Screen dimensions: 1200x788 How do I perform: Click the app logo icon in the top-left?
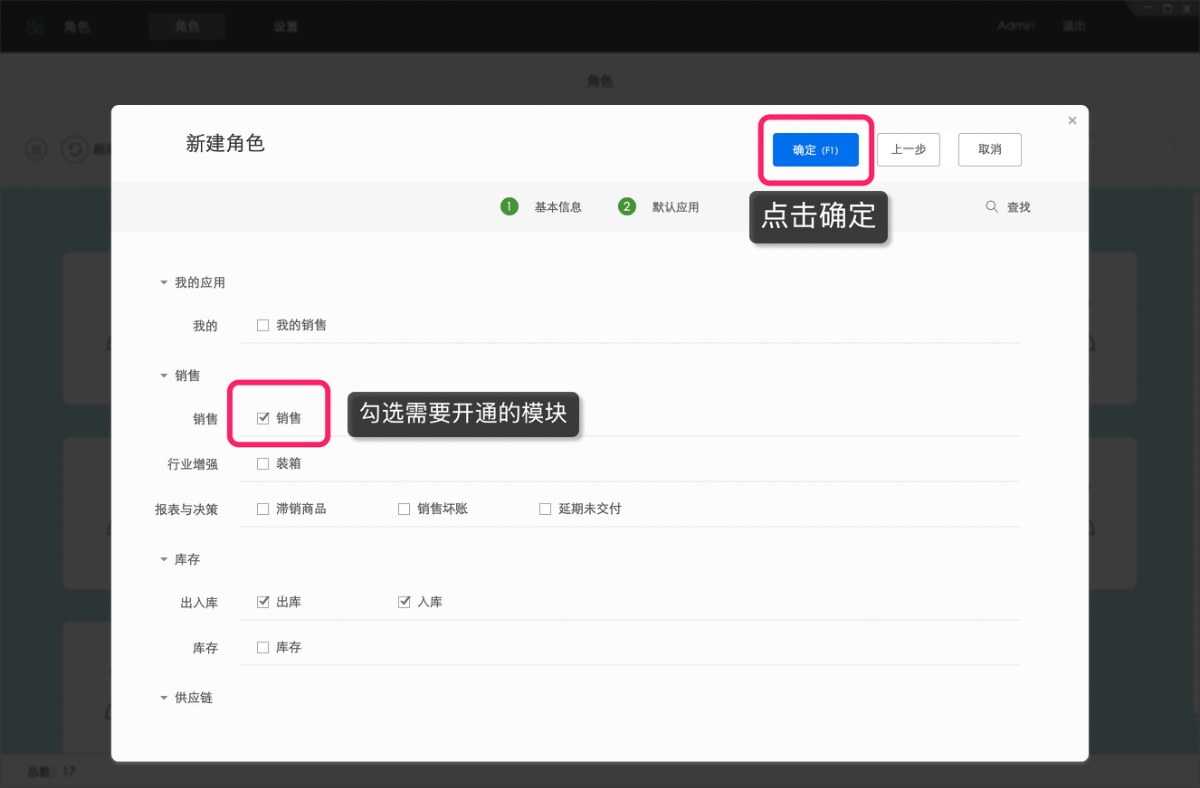coord(36,27)
